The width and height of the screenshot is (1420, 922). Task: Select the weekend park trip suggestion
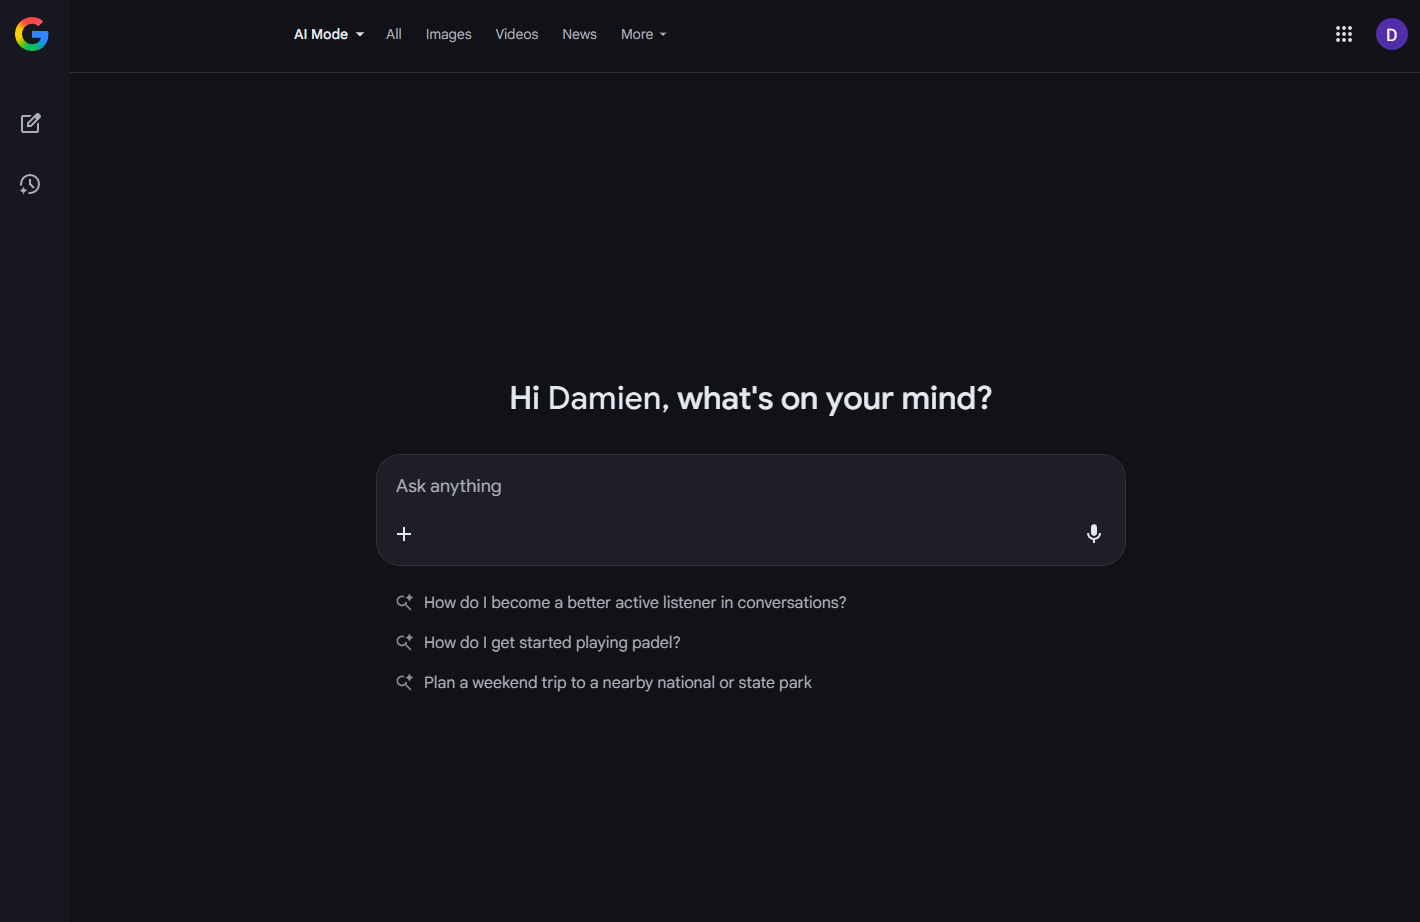[x=617, y=682]
